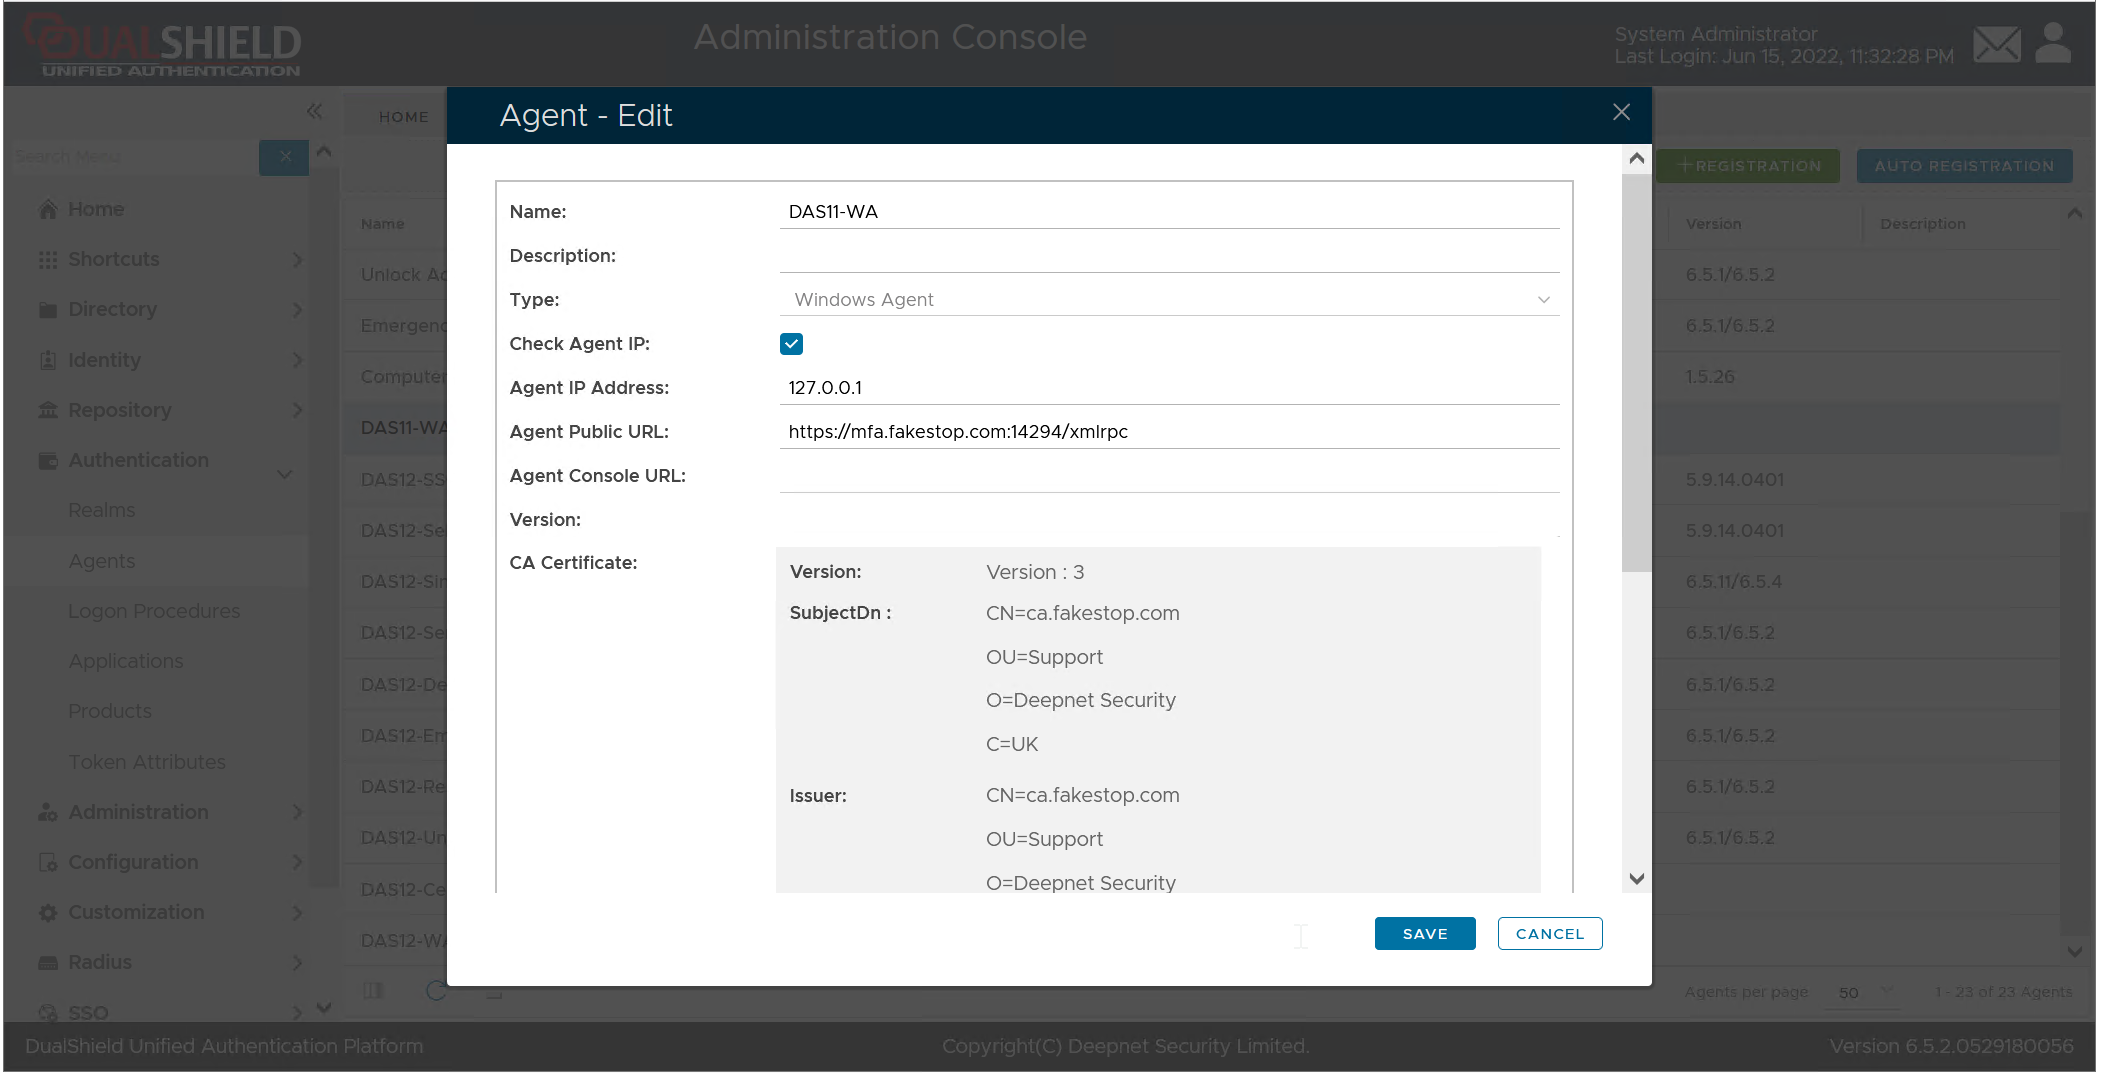Click the CANCEL button
The image size is (2103, 1077).
(x=1549, y=934)
